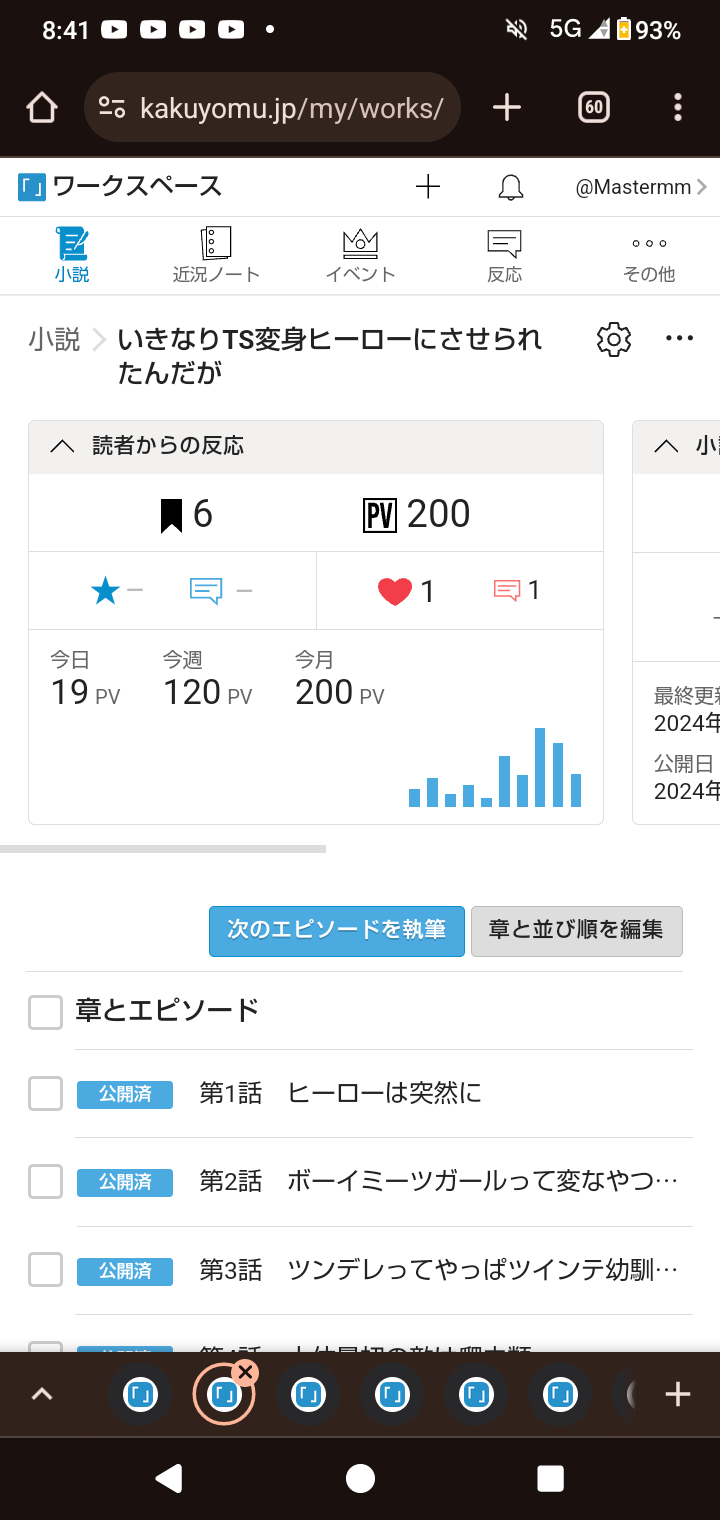The image size is (720, 1520).
Task: Open the three-dot menu beside work title
Action: (x=679, y=339)
